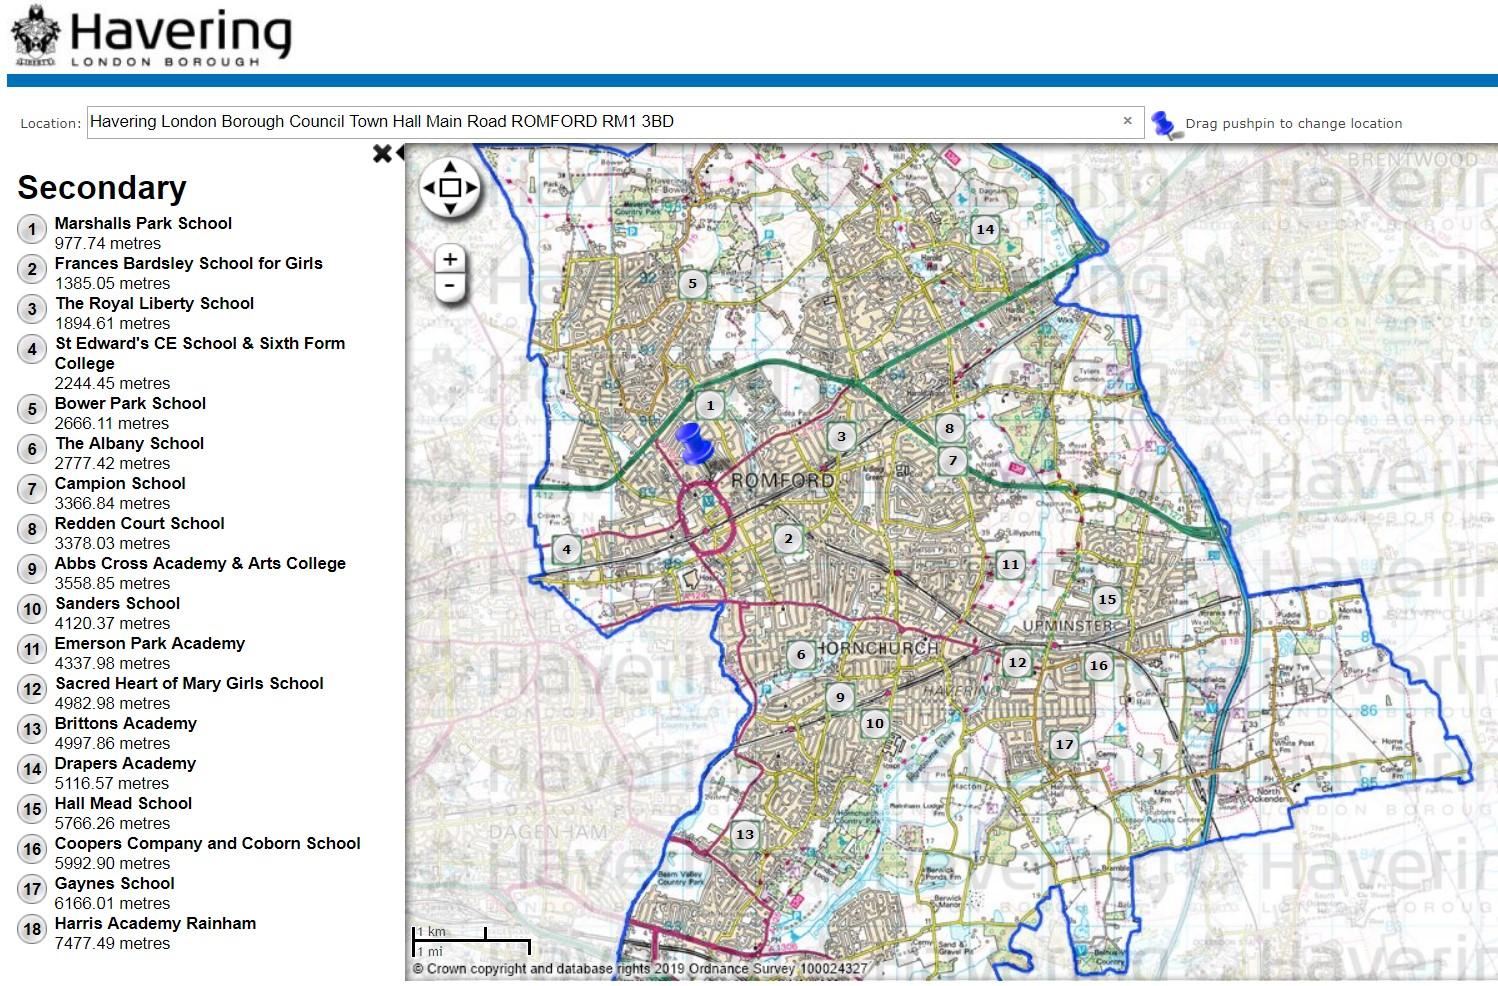Select map marker 10 on the map
The width and height of the screenshot is (1498, 986).
click(x=875, y=723)
